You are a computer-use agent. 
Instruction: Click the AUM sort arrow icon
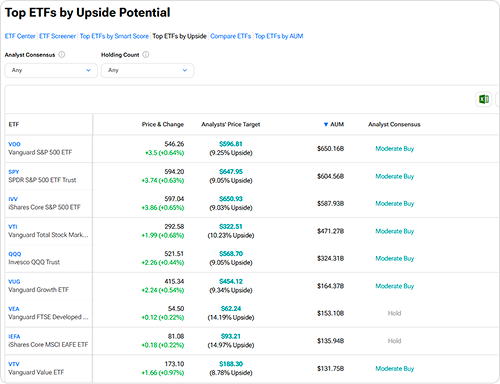326,124
